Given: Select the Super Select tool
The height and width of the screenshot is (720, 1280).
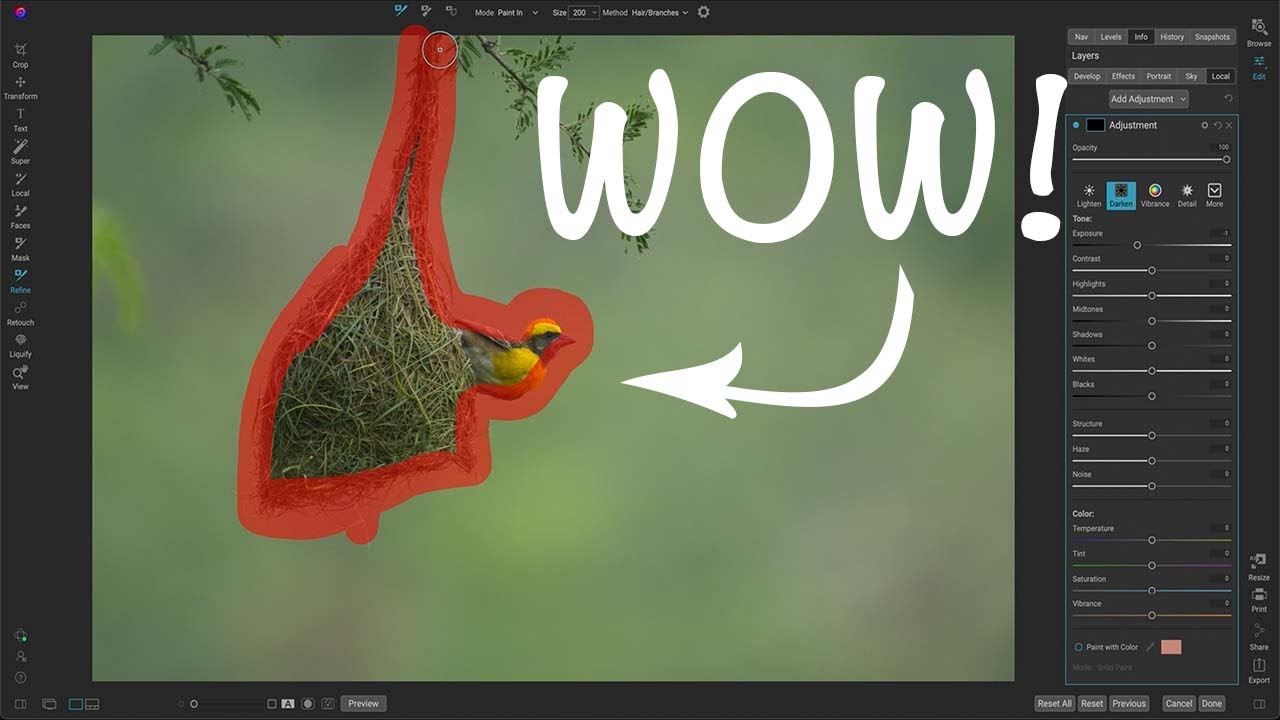Looking at the screenshot, I should click(x=20, y=151).
